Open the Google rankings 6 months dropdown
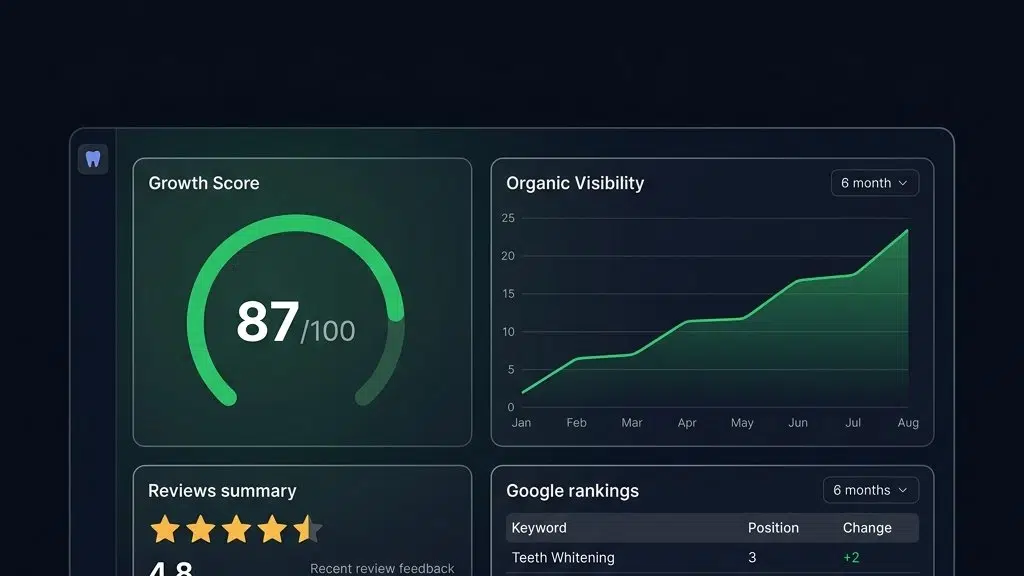Image resolution: width=1024 pixels, height=576 pixels. [871, 490]
